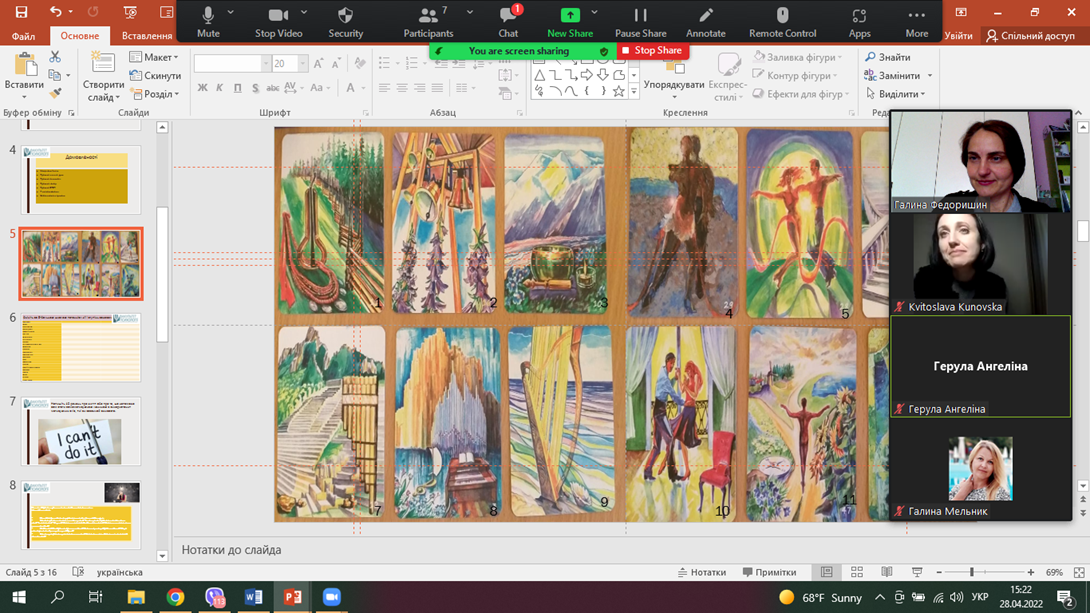
Task: Select slide 7 thumbnail with 'I can't do it'
Action: 81,432
